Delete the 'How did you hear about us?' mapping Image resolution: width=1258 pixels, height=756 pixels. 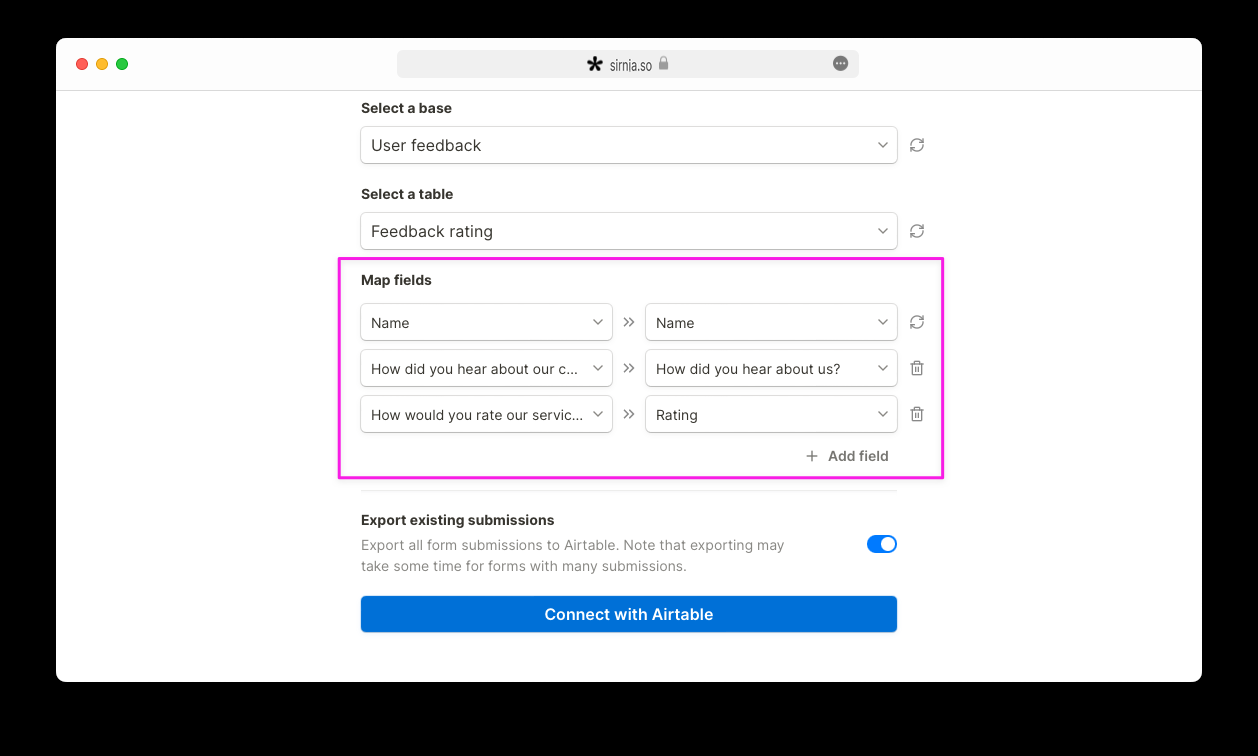tap(917, 368)
